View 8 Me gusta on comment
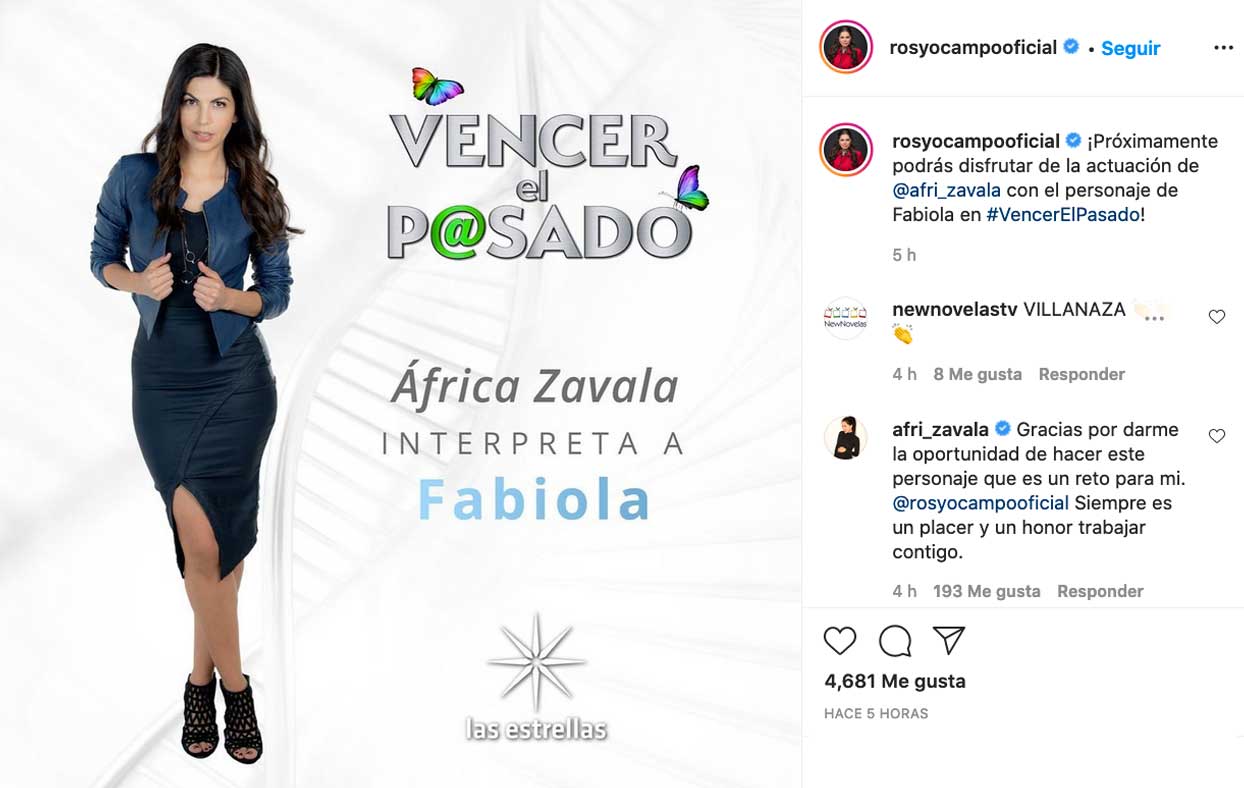The height and width of the screenshot is (788, 1244). (977, 374)
